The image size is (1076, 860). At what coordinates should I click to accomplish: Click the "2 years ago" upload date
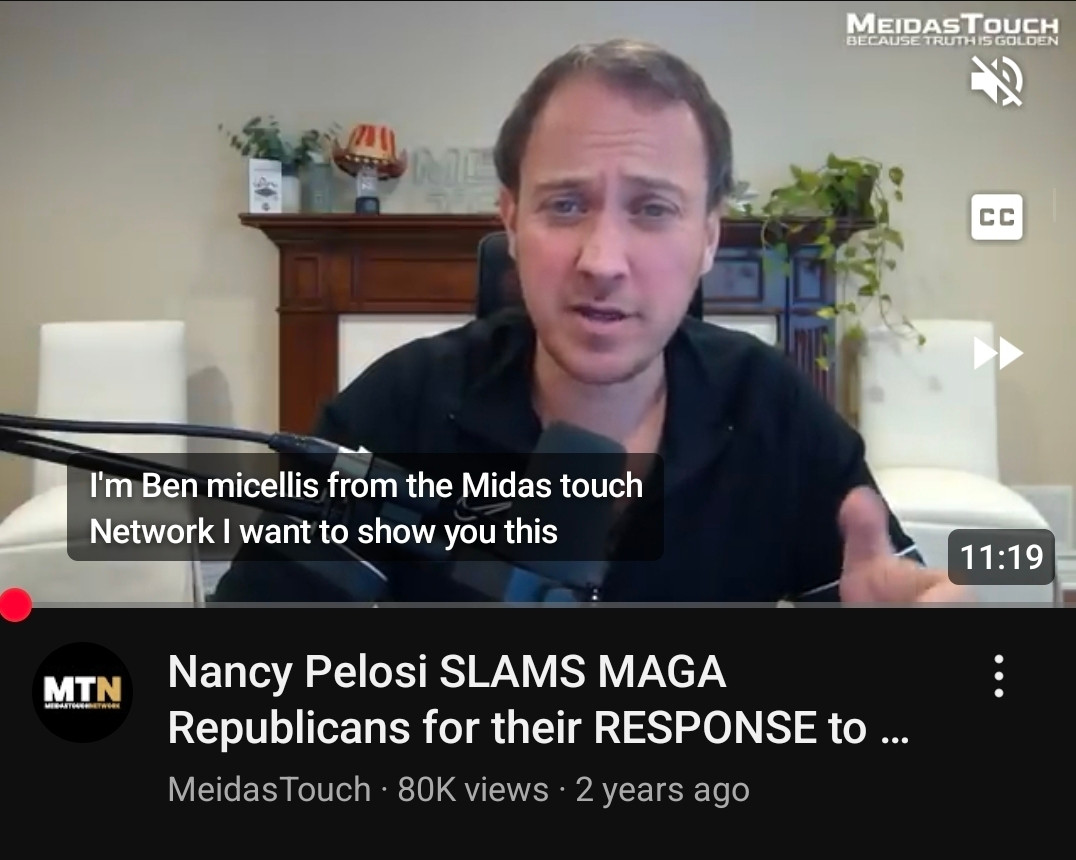[662, 789]
